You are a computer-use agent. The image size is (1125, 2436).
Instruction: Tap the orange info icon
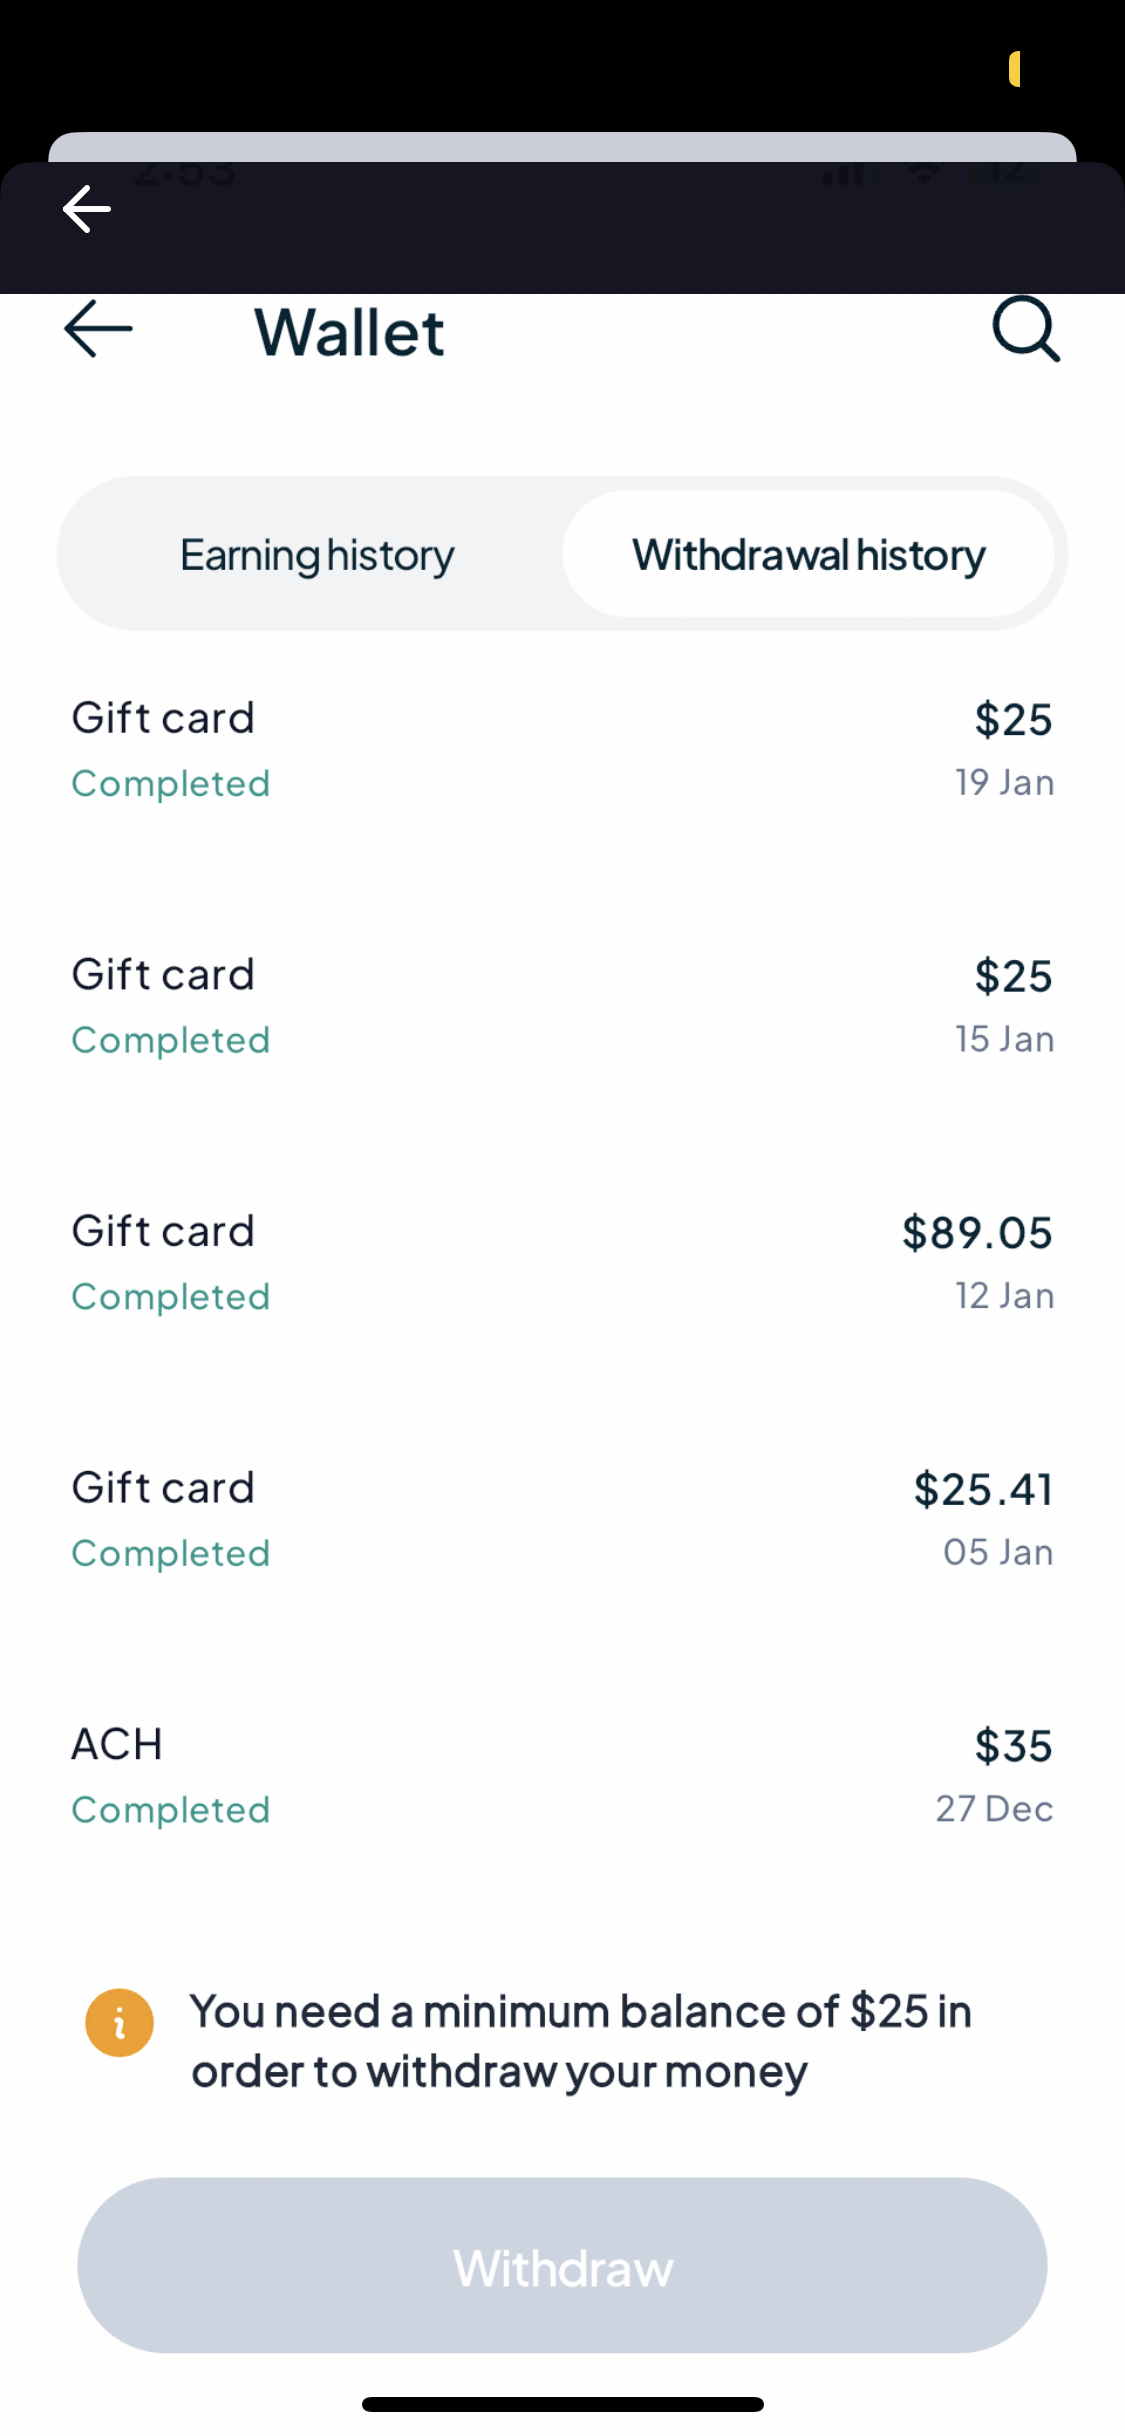click(x=120, y=2022)
